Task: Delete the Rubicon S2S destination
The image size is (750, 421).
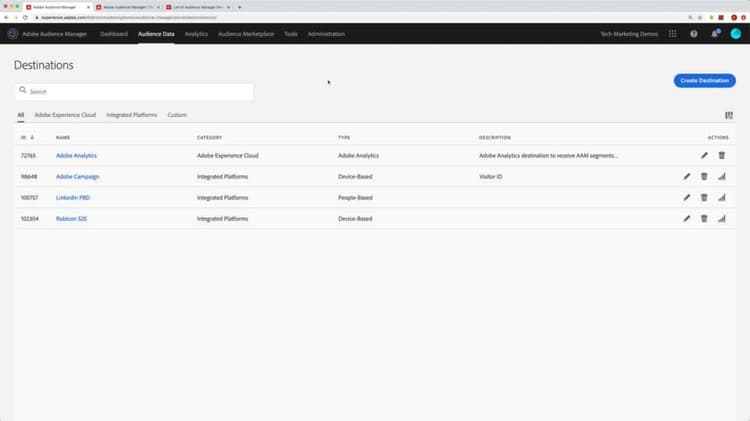Action: (704, 219)
